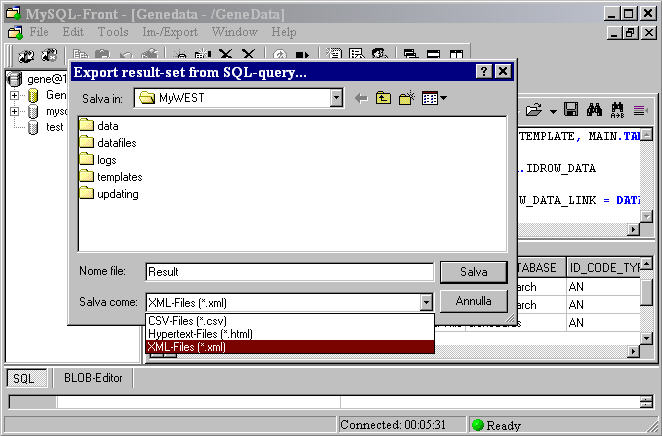Screen dimensions: 662x436
Task: Click the save floppy disk icon
Action: click(x=571, y=110)
